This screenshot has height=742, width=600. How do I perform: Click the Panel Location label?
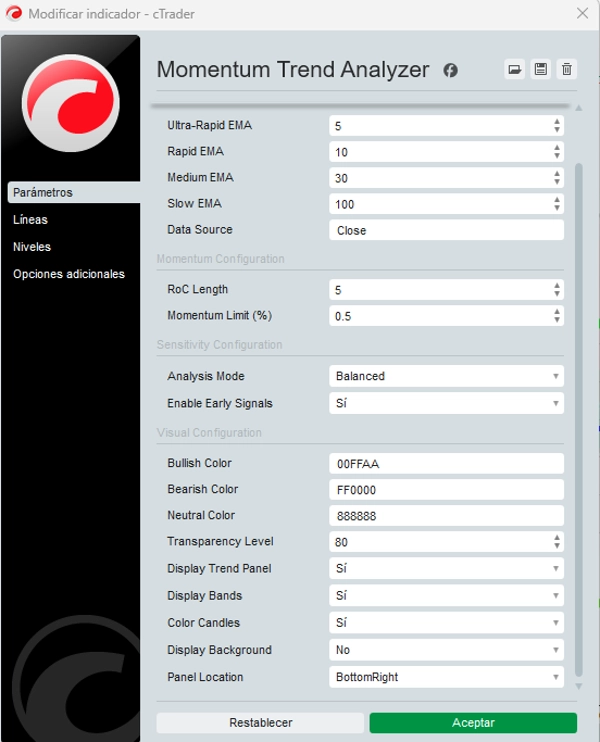(205, 677)
